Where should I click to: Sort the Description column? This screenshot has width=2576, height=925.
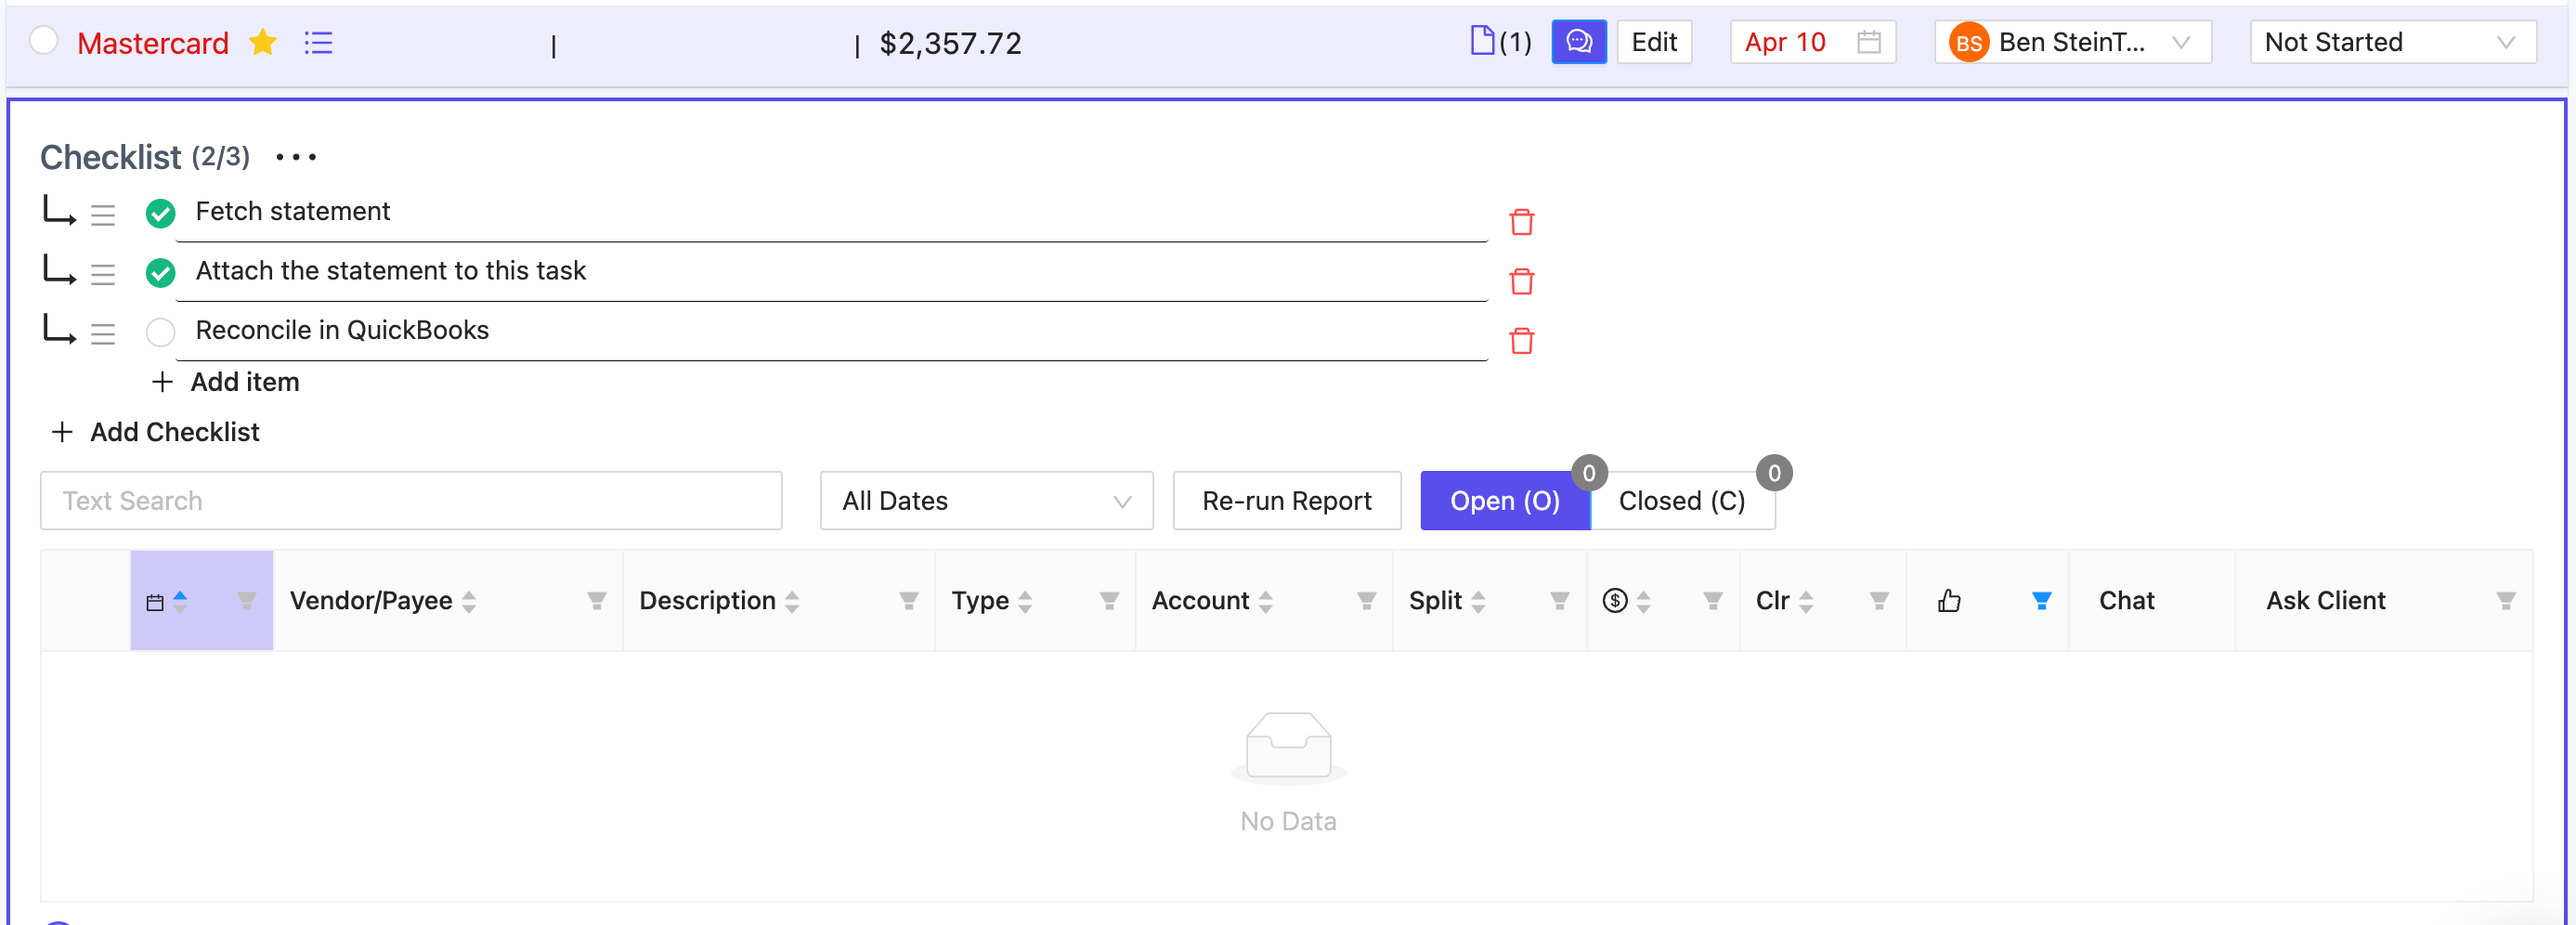coord(792,602)
